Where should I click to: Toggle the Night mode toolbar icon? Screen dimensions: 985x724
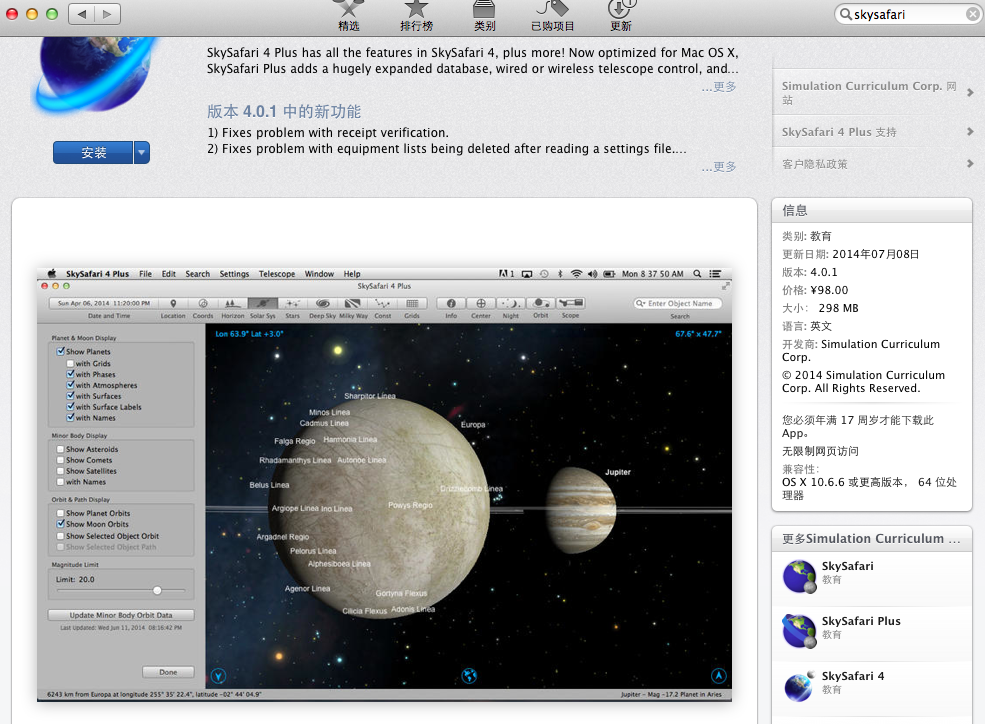pyautogui.click(x=511, y=303)
